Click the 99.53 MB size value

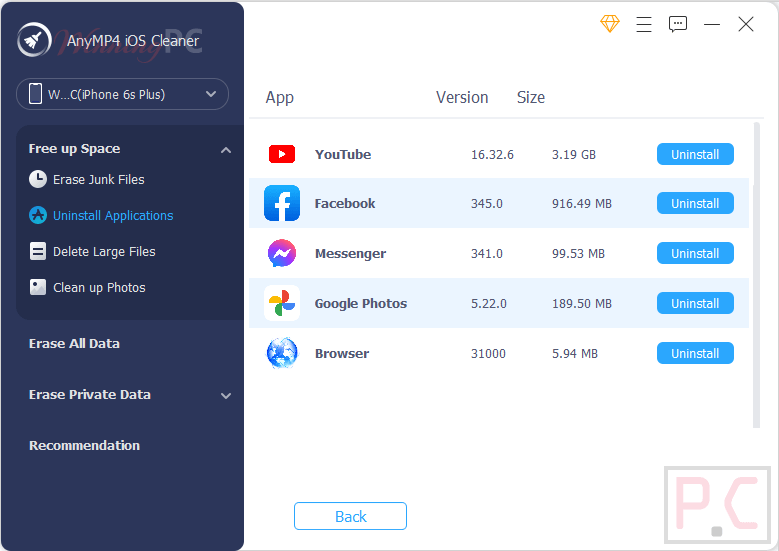(578, 254)
